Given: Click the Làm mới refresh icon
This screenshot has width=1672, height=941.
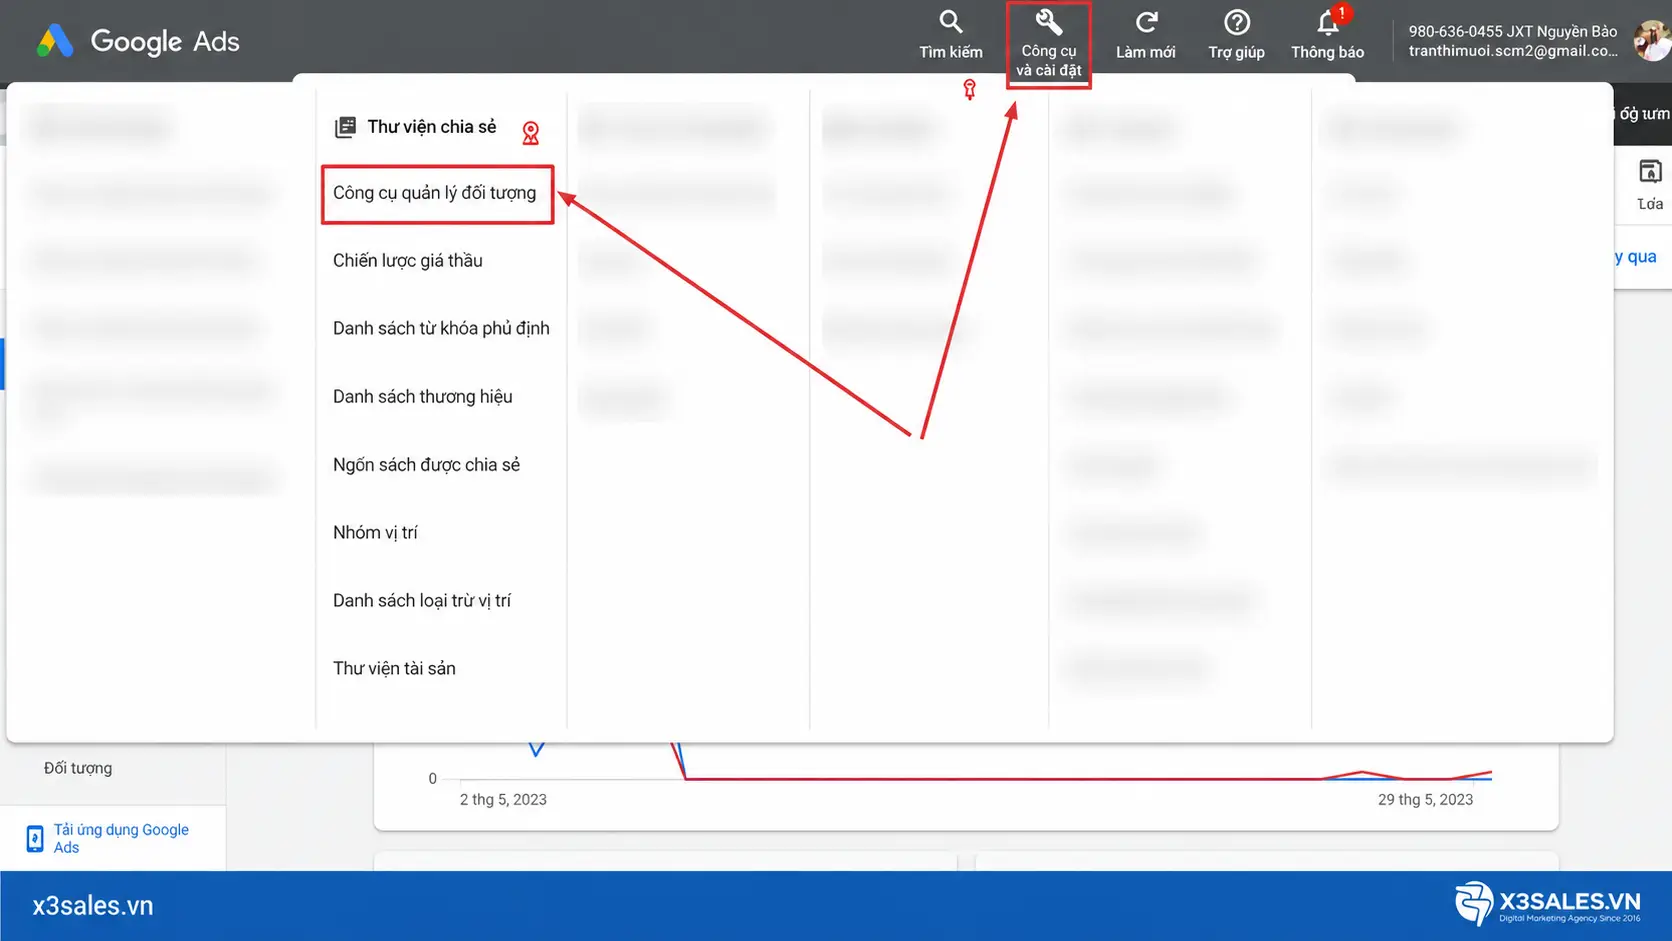Looking at the screenshot, I should click(1146, 22).
